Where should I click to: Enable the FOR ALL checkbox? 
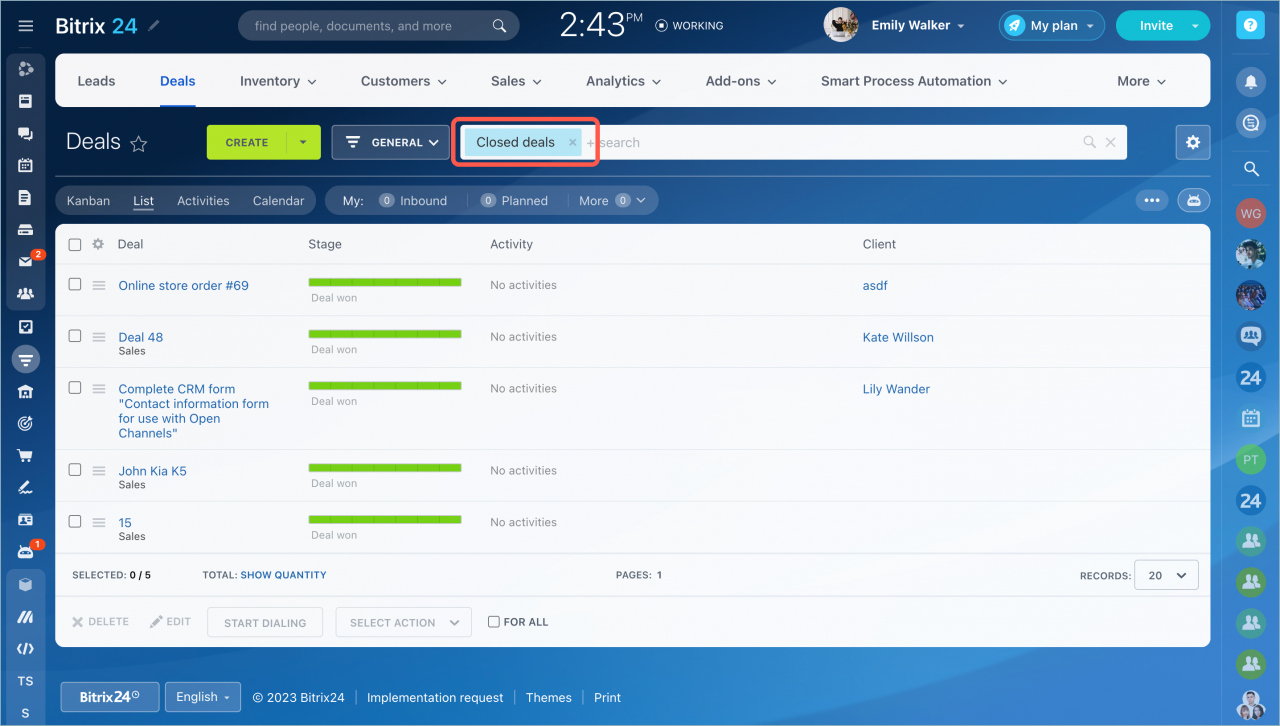493,622
